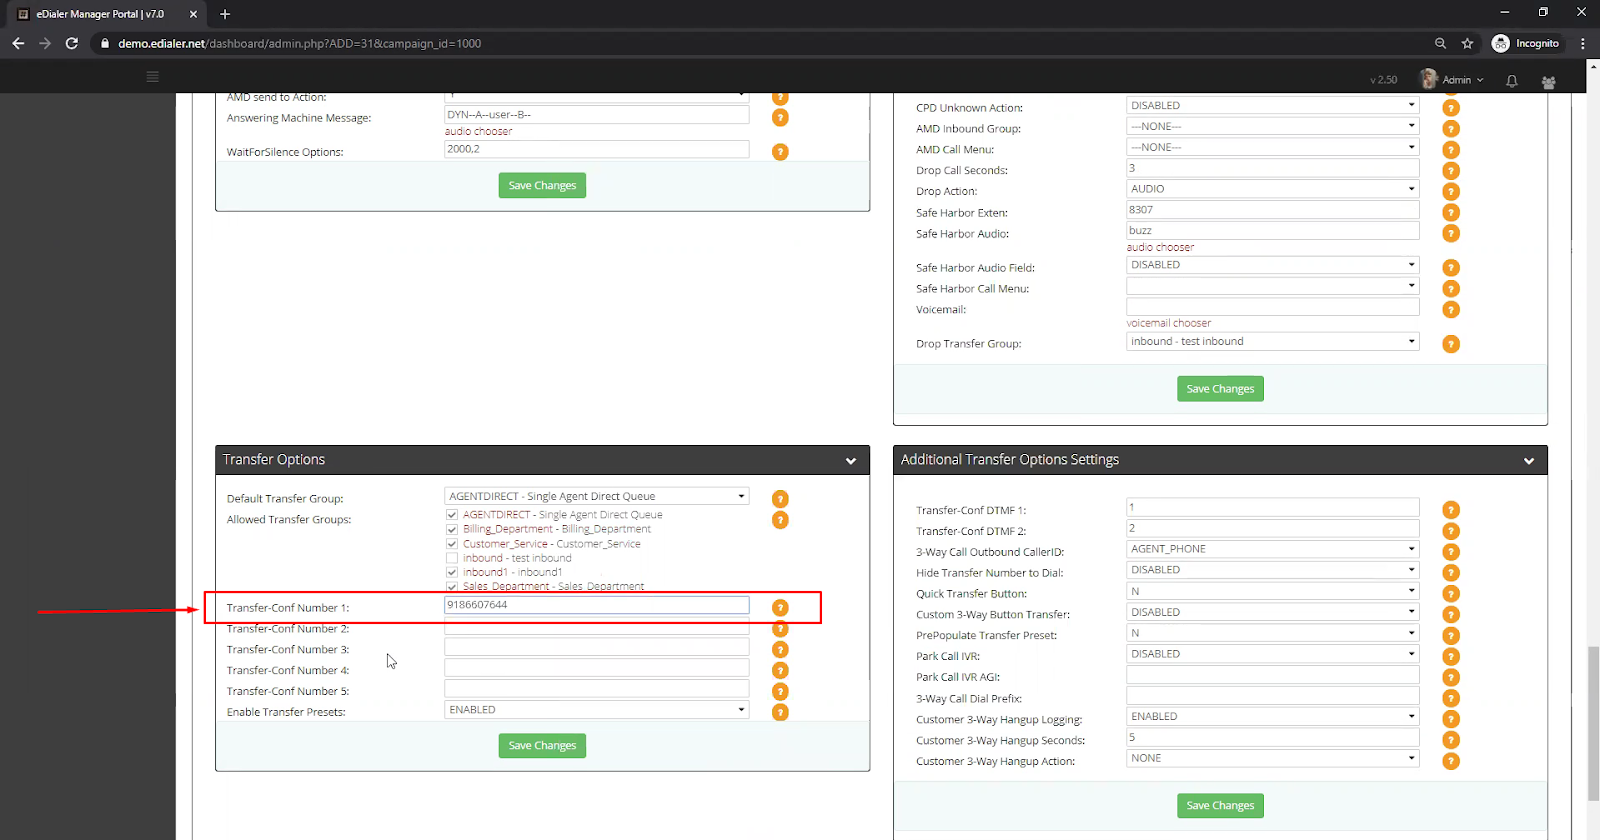The width and height of the screenshot is (1600, 840).
Task: Bookmark this page with the star icon
Action: [1467, 44]
